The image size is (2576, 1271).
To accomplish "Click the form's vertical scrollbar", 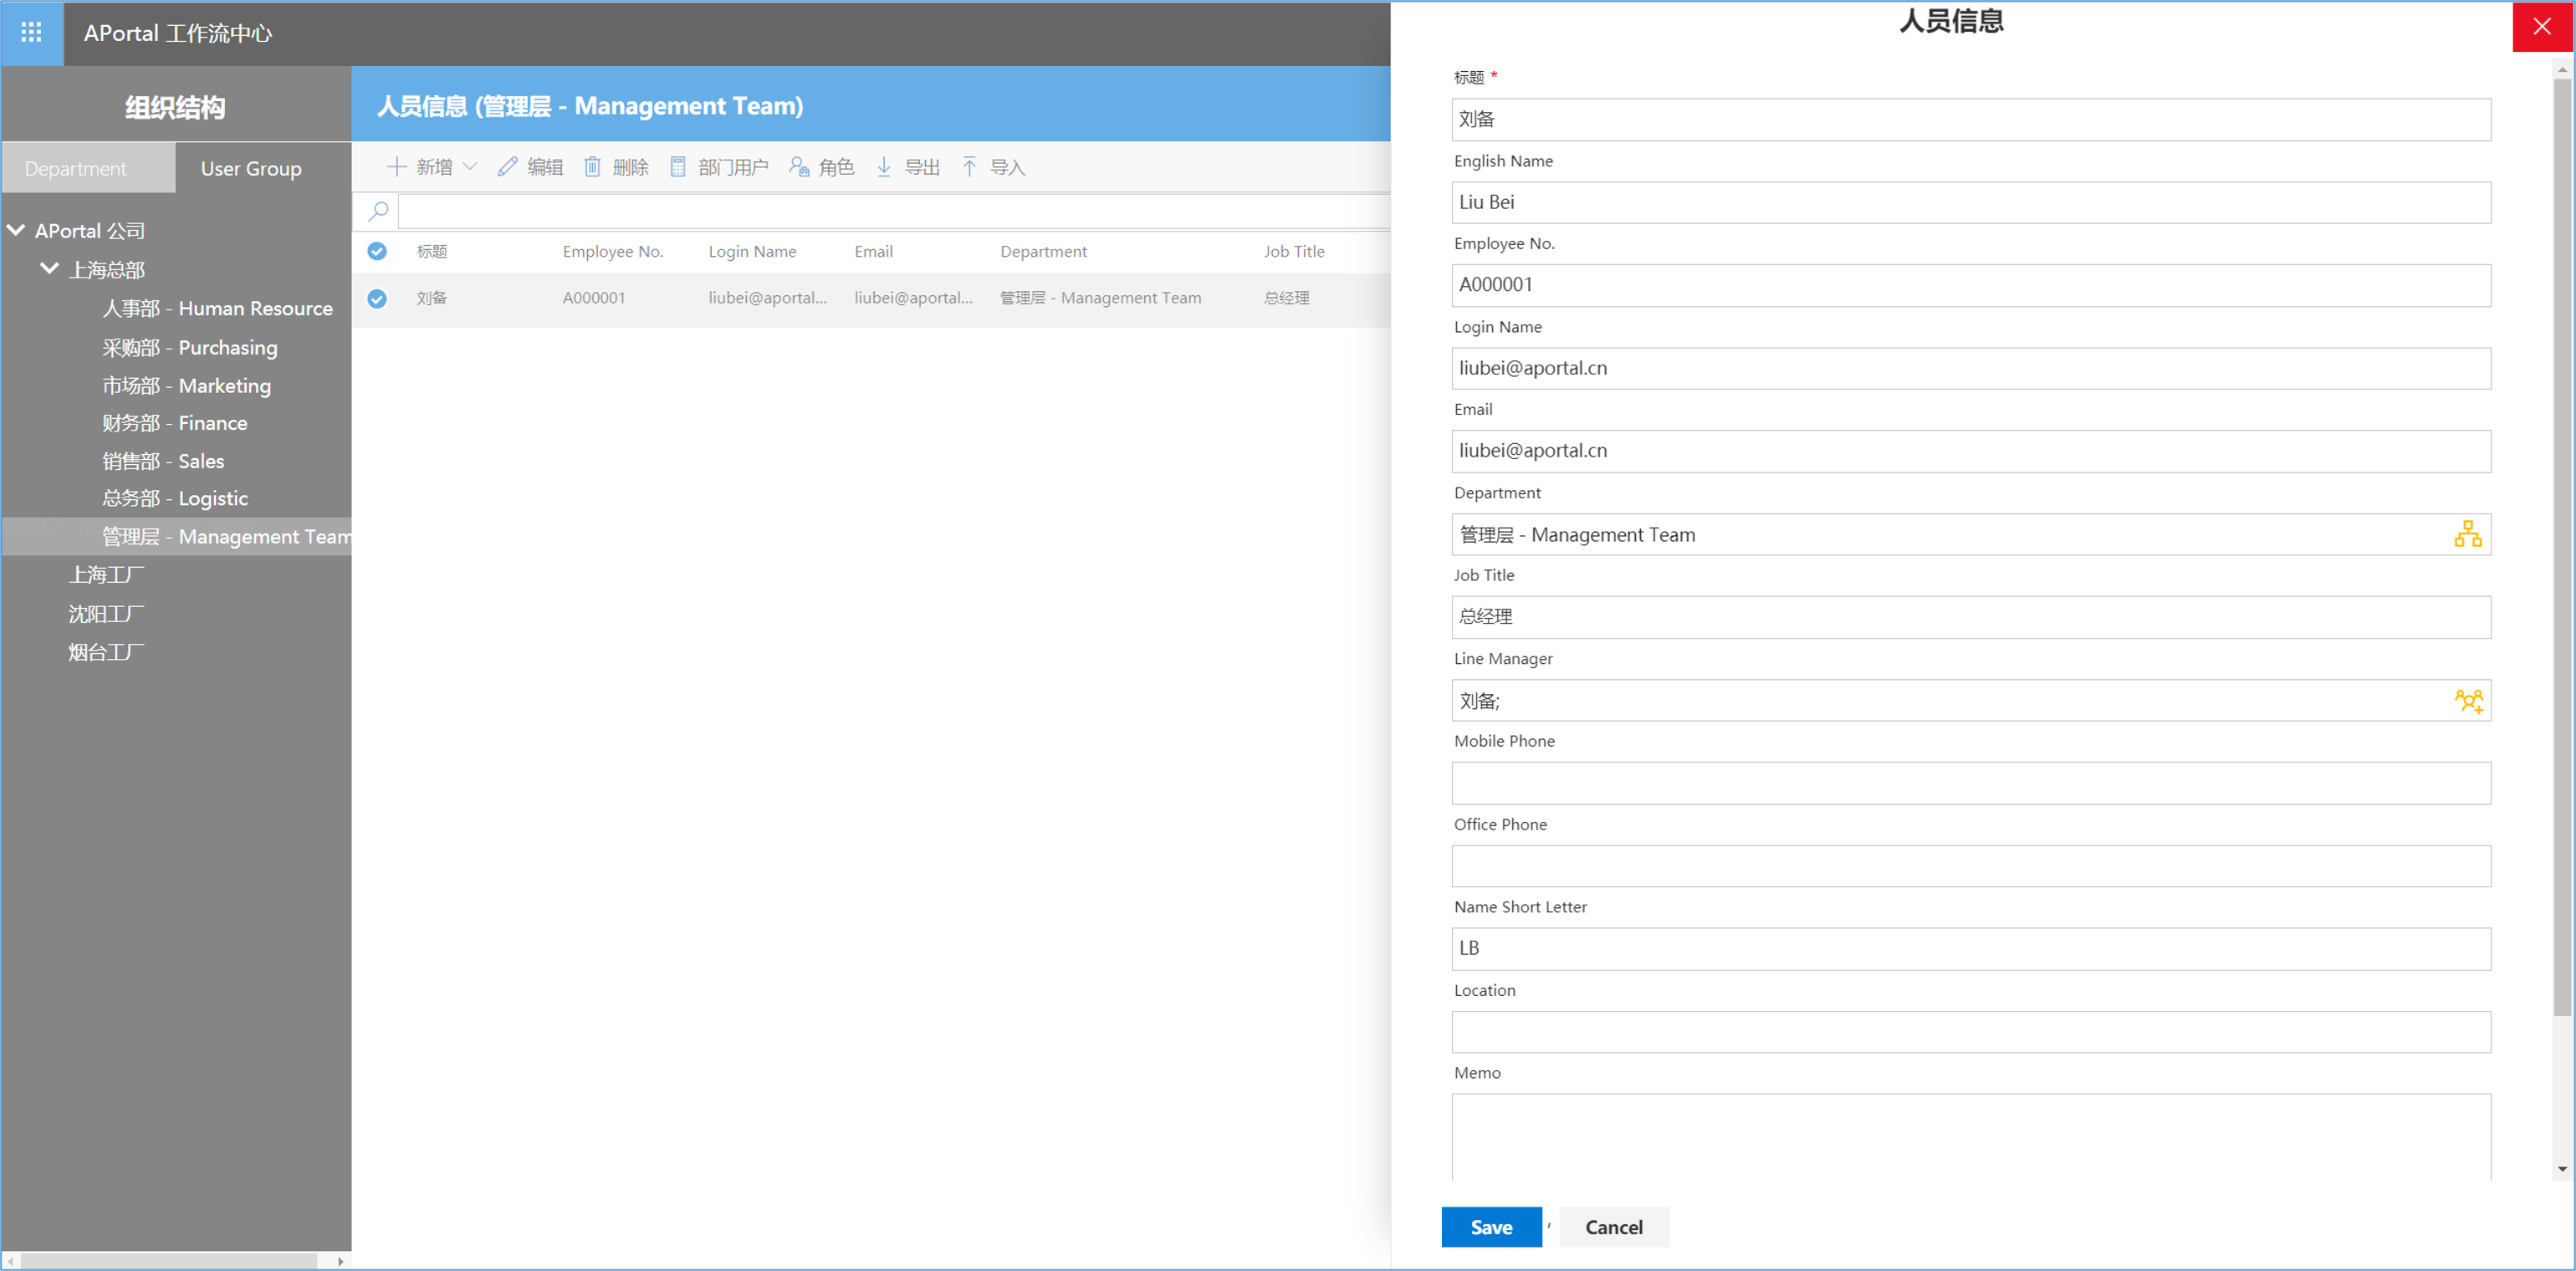I will coord(2561,547).
